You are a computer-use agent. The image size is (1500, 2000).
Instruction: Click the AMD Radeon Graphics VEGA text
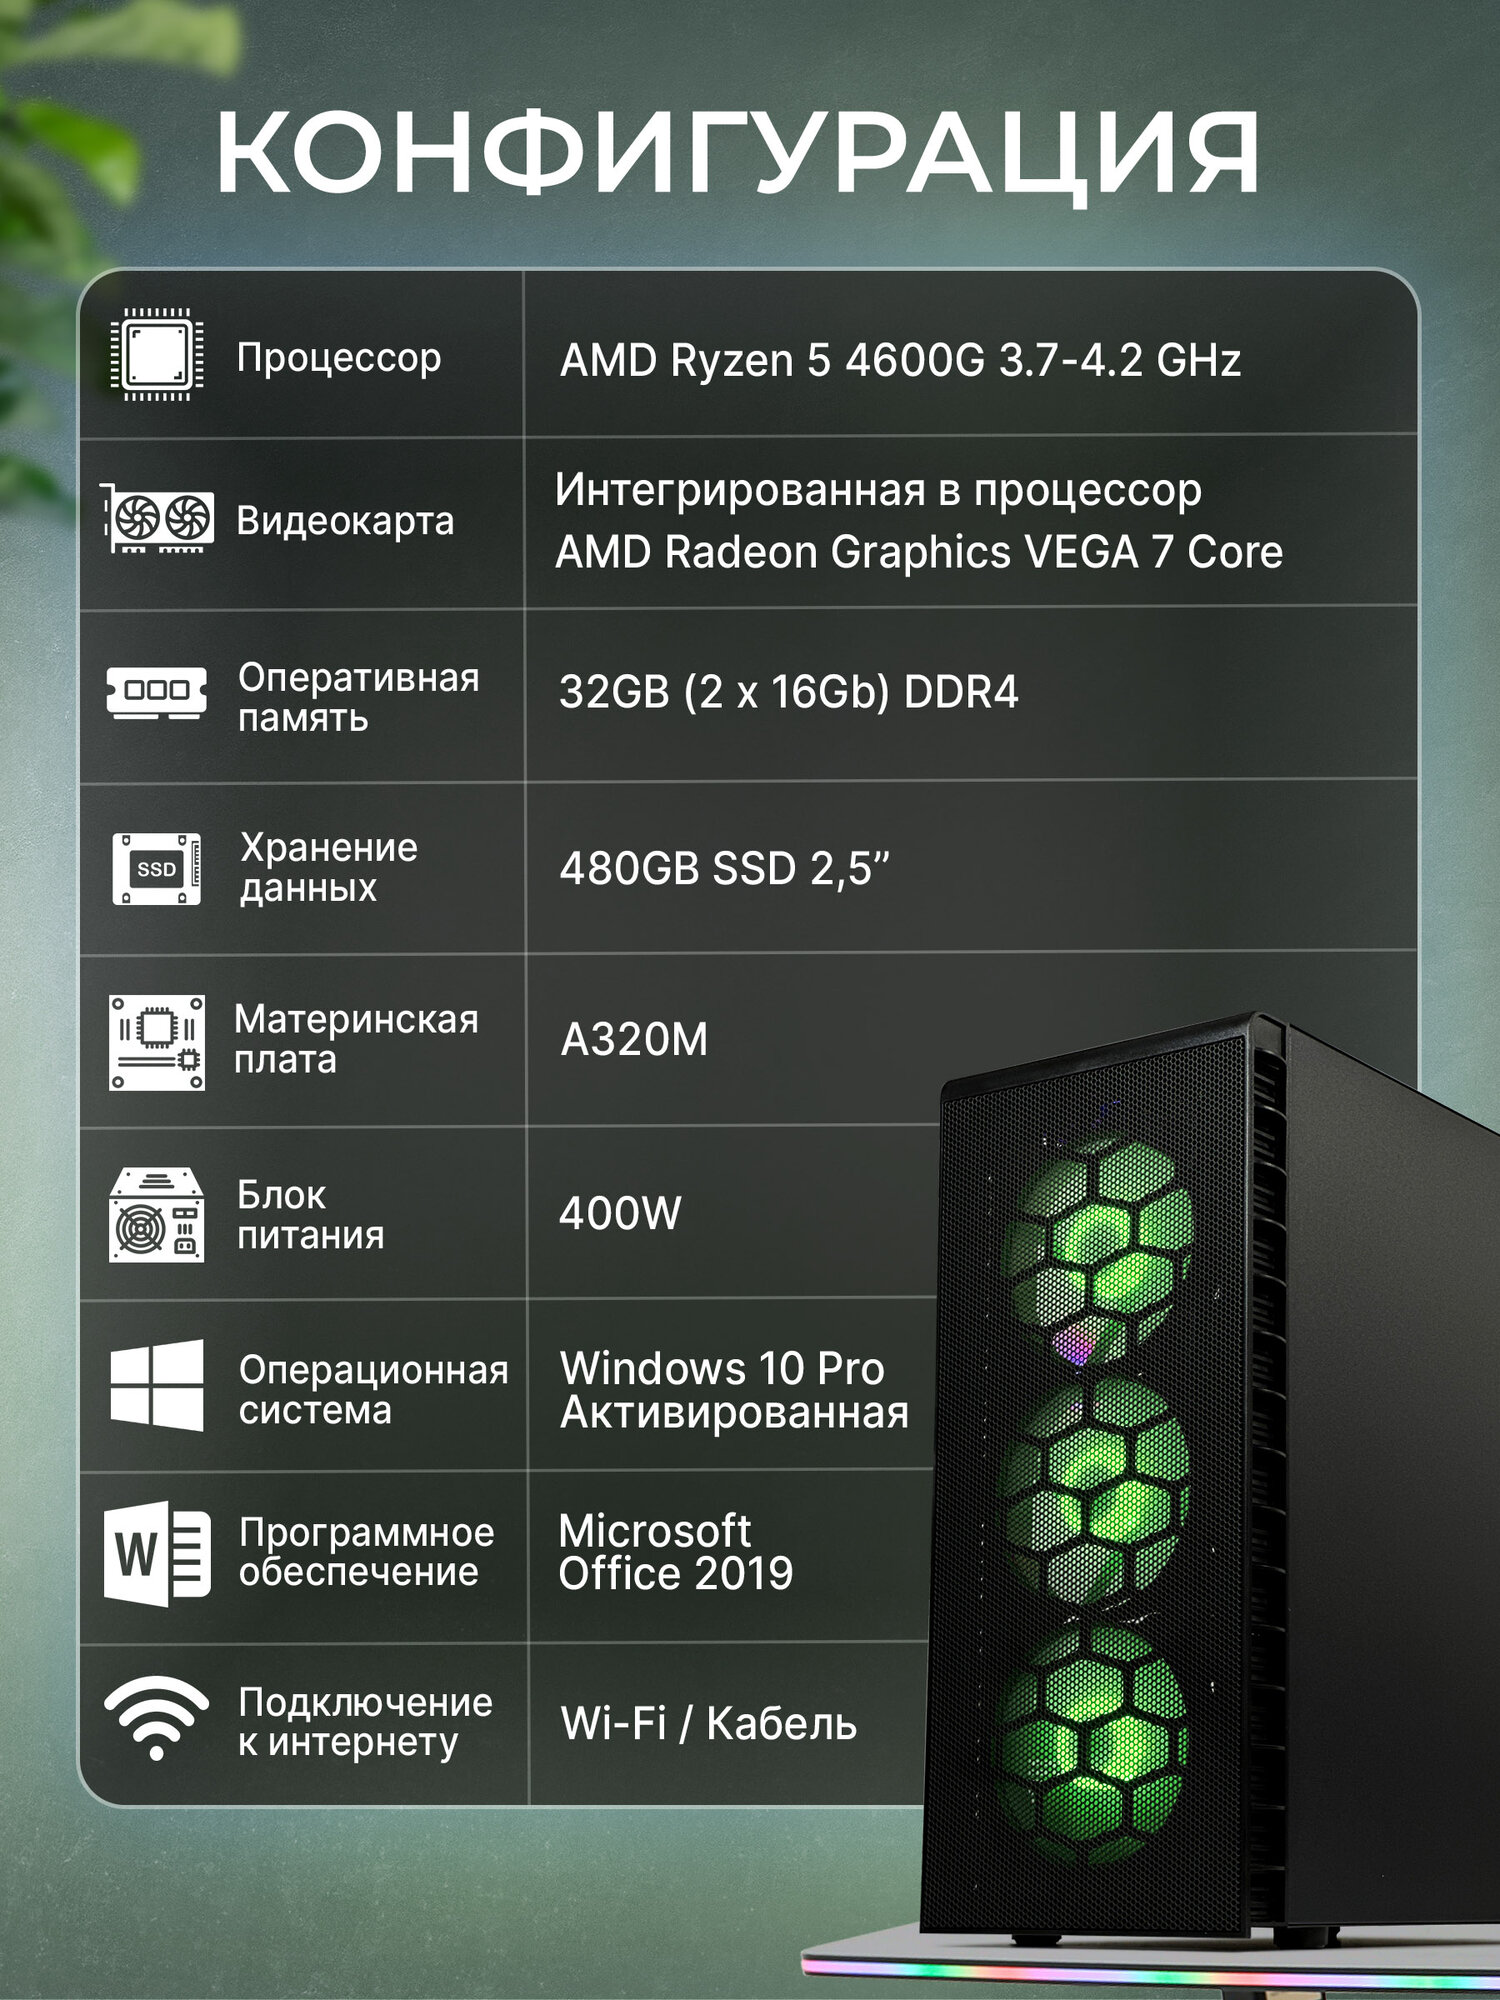point(847,552)
